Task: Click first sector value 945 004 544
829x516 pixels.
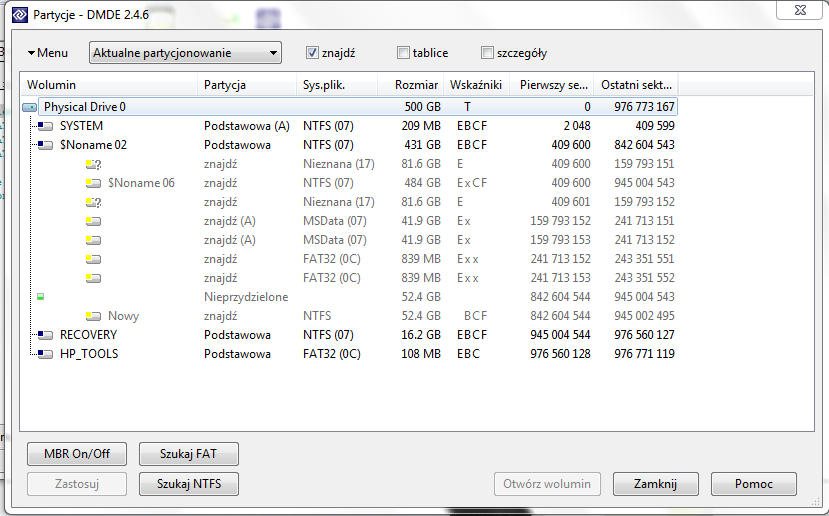Action: click(x=560, y=335)
